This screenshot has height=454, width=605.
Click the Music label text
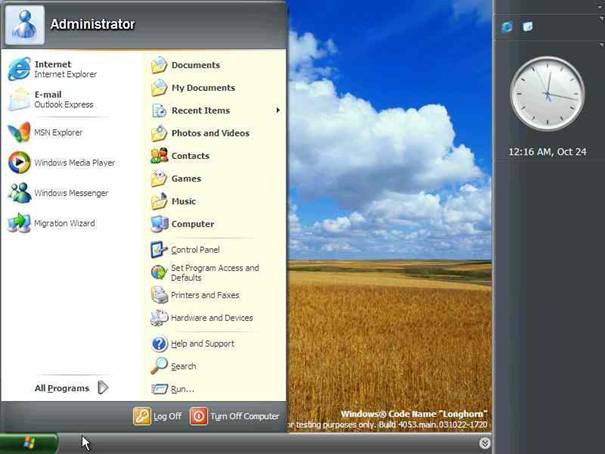184,201
